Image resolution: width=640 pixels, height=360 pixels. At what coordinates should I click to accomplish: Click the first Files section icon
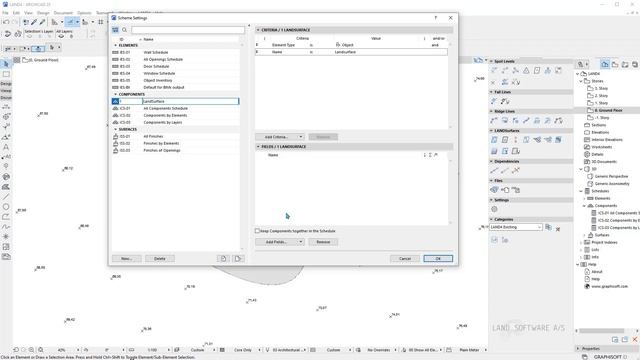pos(494,190)
